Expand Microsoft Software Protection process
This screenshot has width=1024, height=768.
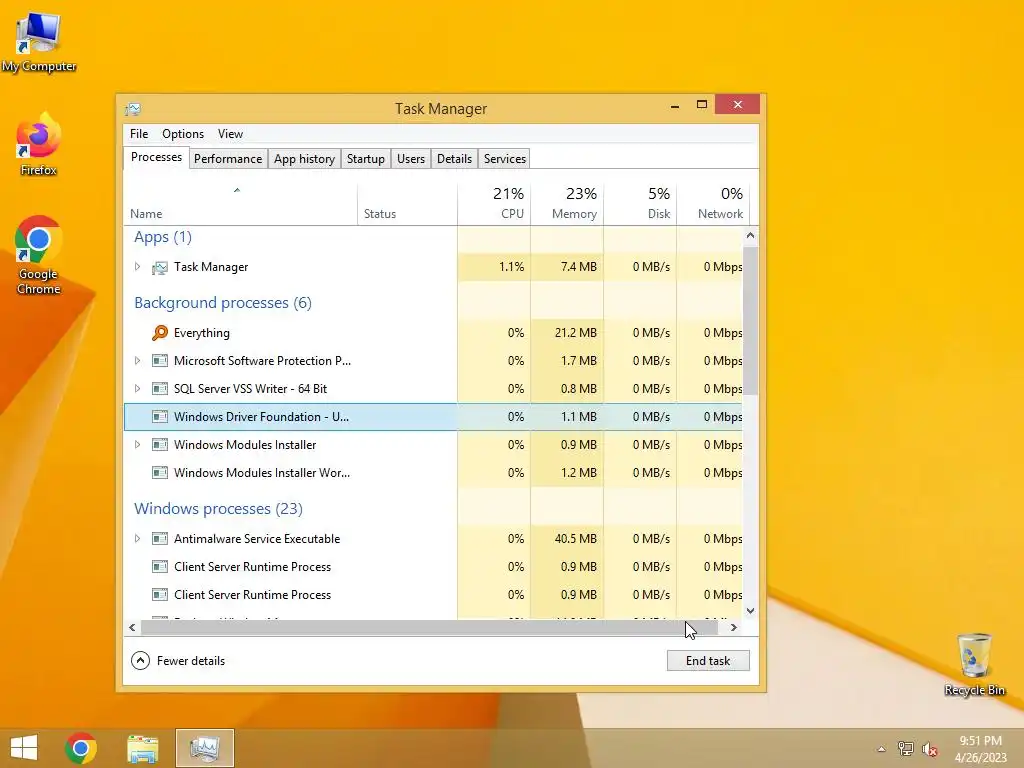pos(137,360)
